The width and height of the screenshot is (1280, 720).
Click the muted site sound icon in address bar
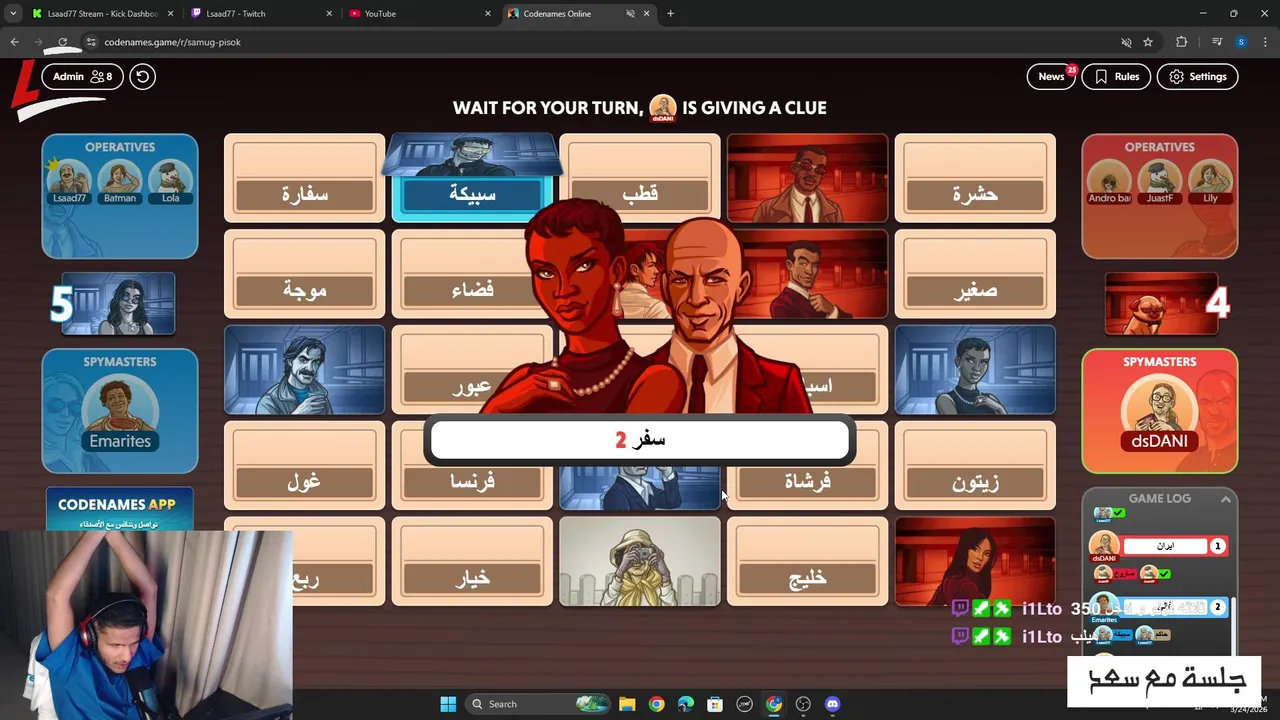[x=1126, y=42]
